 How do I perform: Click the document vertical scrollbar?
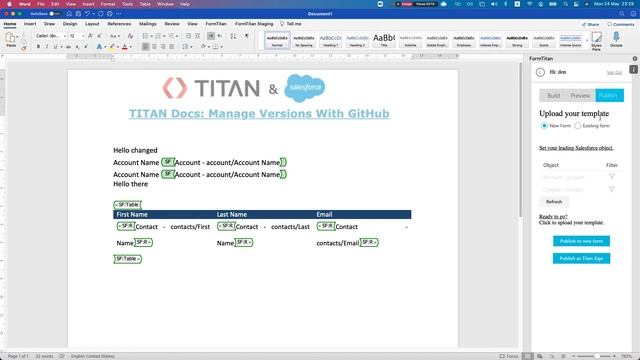point(520,139)
